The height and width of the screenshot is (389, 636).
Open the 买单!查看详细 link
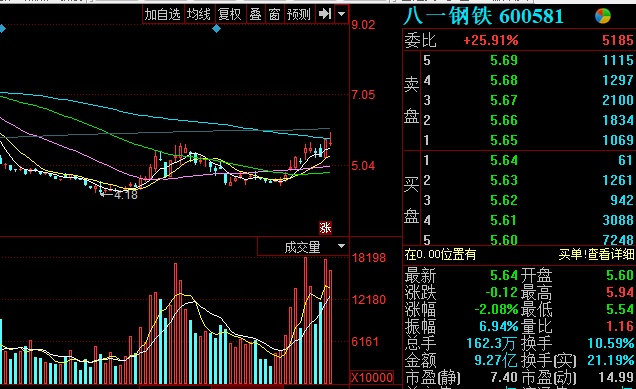click(596, 254)
